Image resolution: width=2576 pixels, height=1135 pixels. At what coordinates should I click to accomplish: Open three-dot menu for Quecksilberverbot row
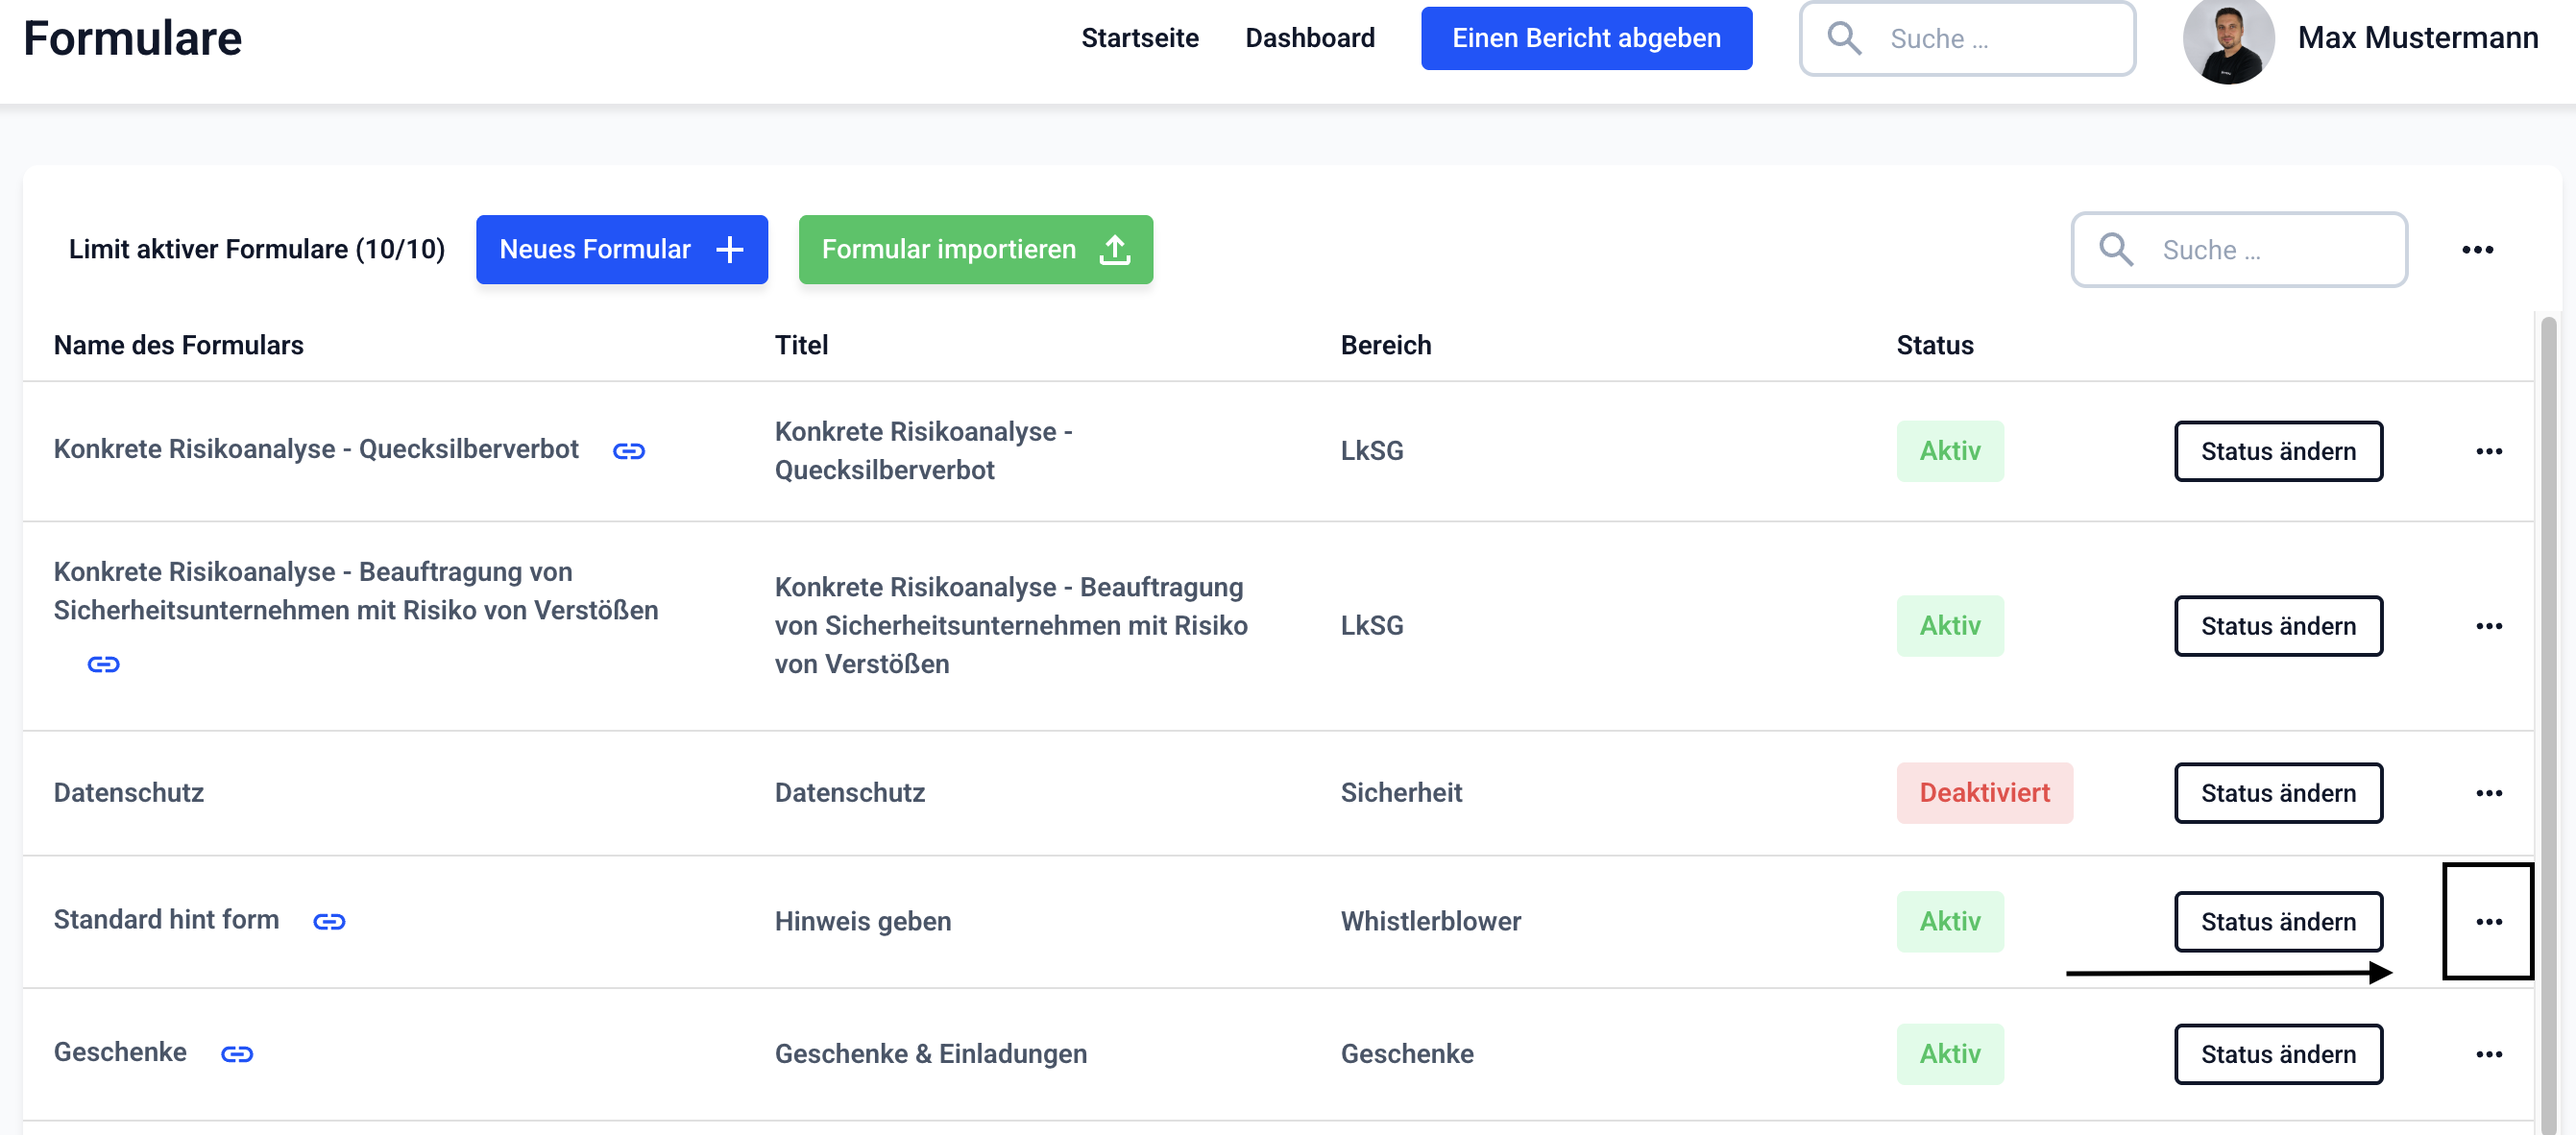point(2488,451)
